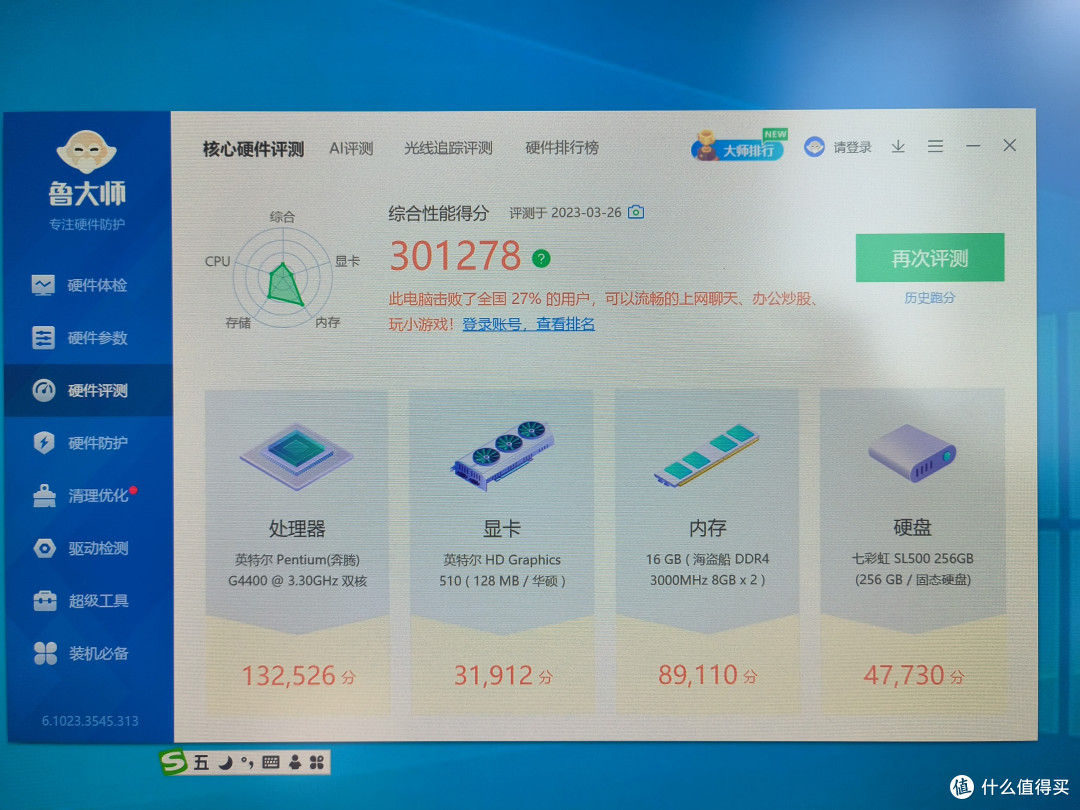
Task: Click the 处理器 chip illustration
Action: point(296,455)
